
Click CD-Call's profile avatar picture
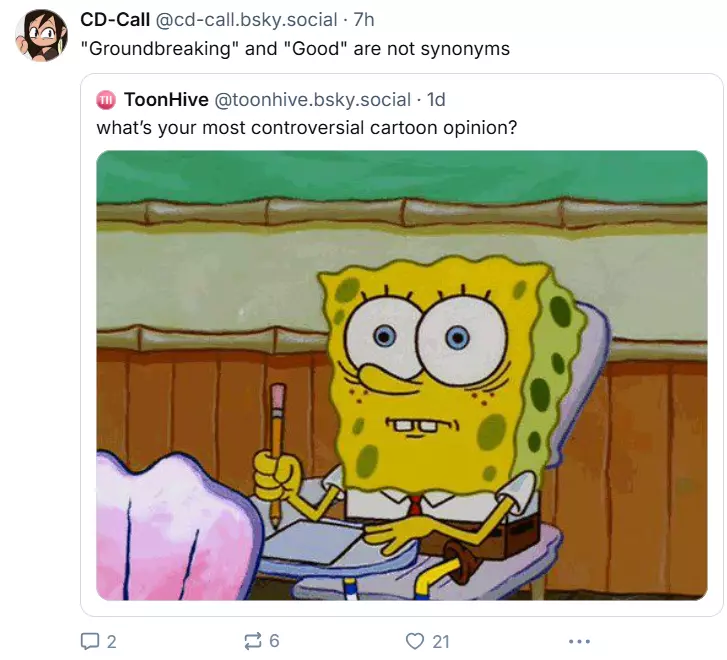pyautogui.click(x=41, y=35)
